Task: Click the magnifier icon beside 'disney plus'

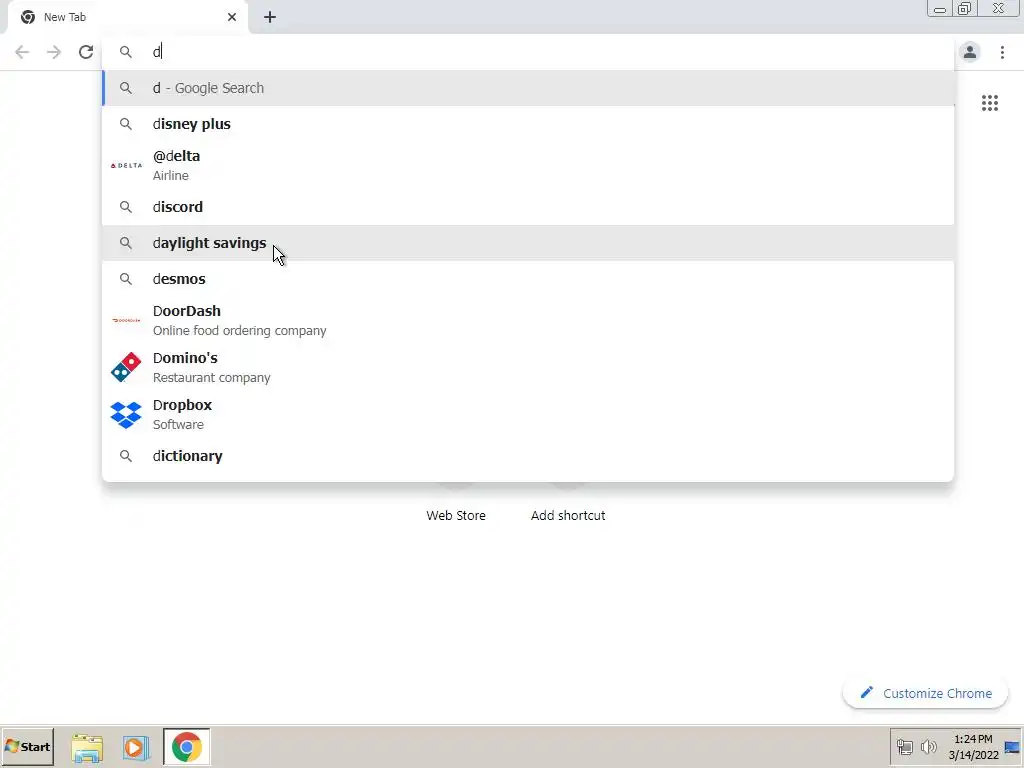Action: pyautogui.click(x=126, y=124)
